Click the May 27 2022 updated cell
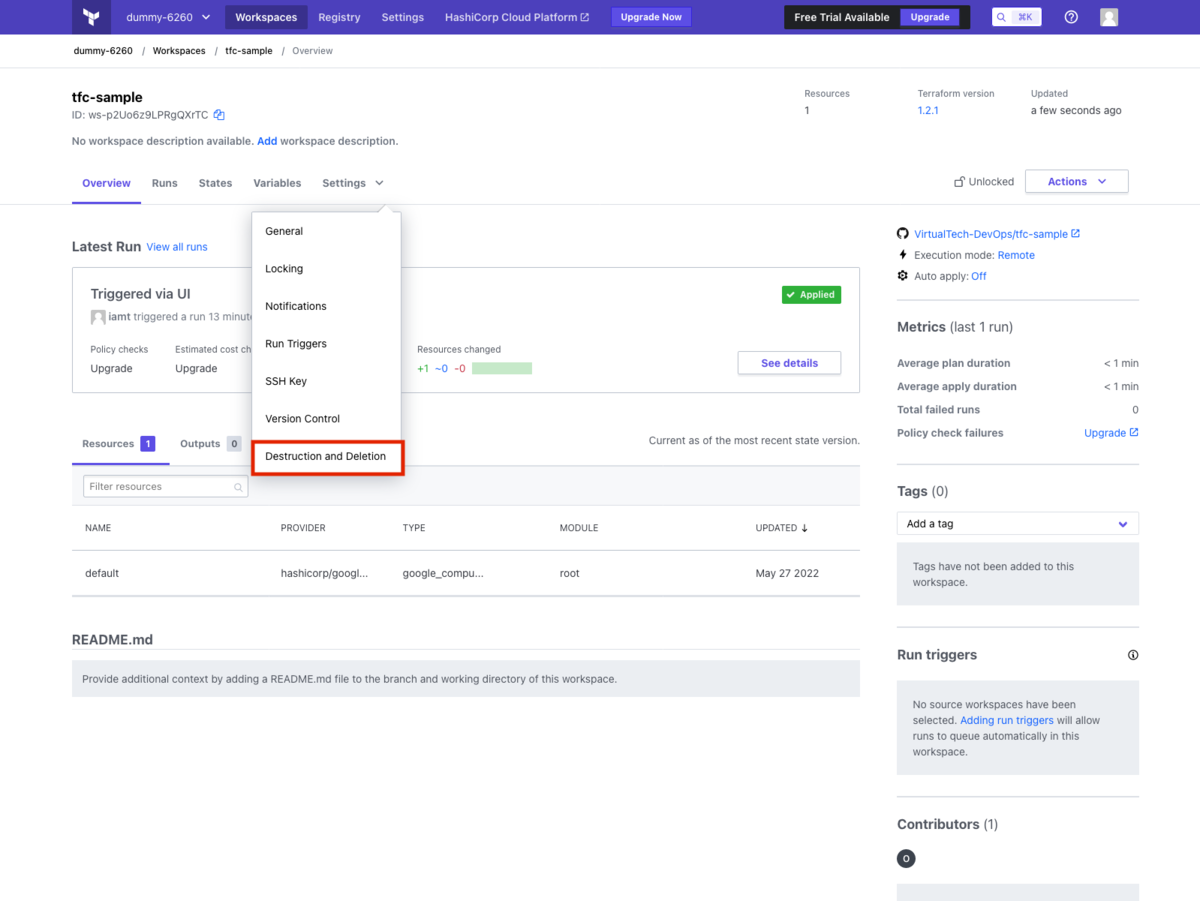Viewport: 1200px width, 901px height. click(x=787, y=574)
